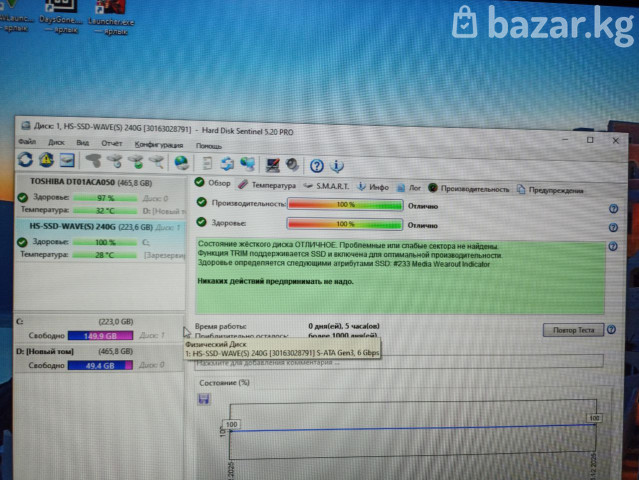639x480 pixels.
Task: Open the Конфигурация menu
Action: click(x=158, y=145)
